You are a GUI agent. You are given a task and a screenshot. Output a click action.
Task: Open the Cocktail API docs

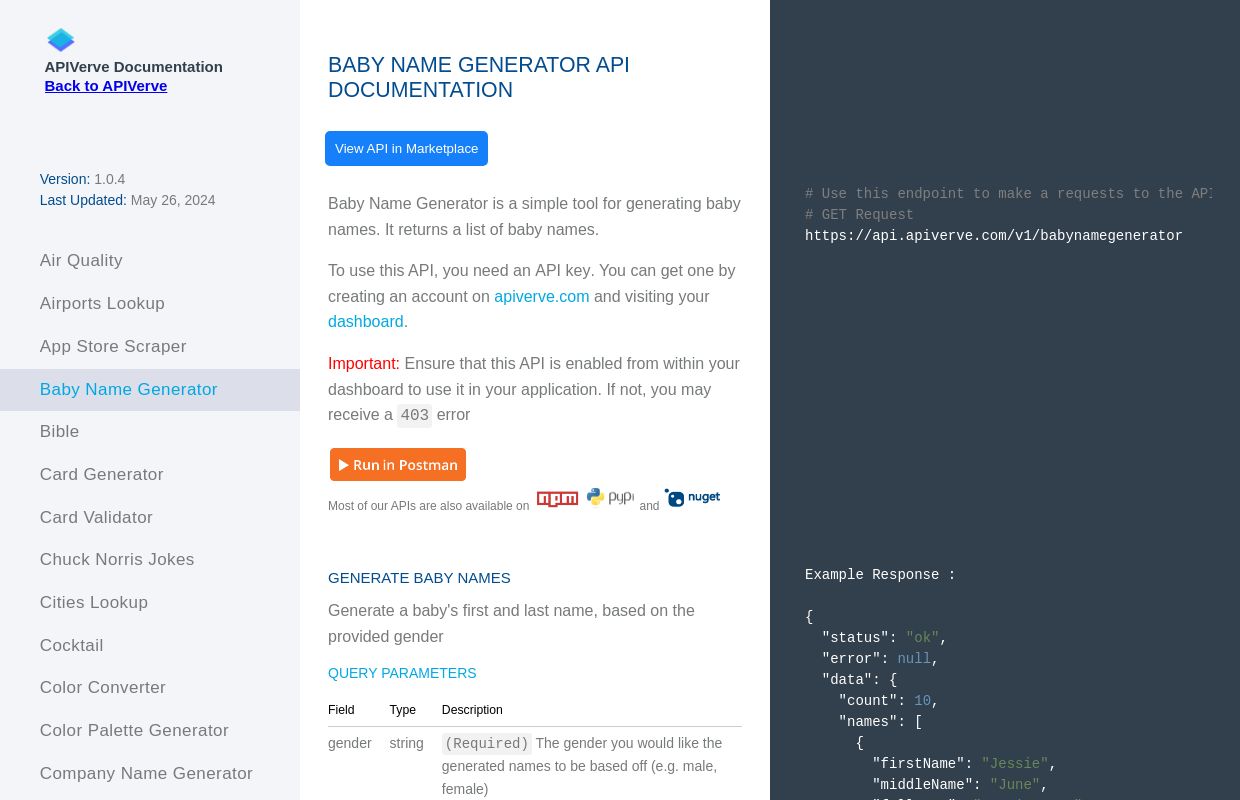pyautogui.click(x=150, y=646)
